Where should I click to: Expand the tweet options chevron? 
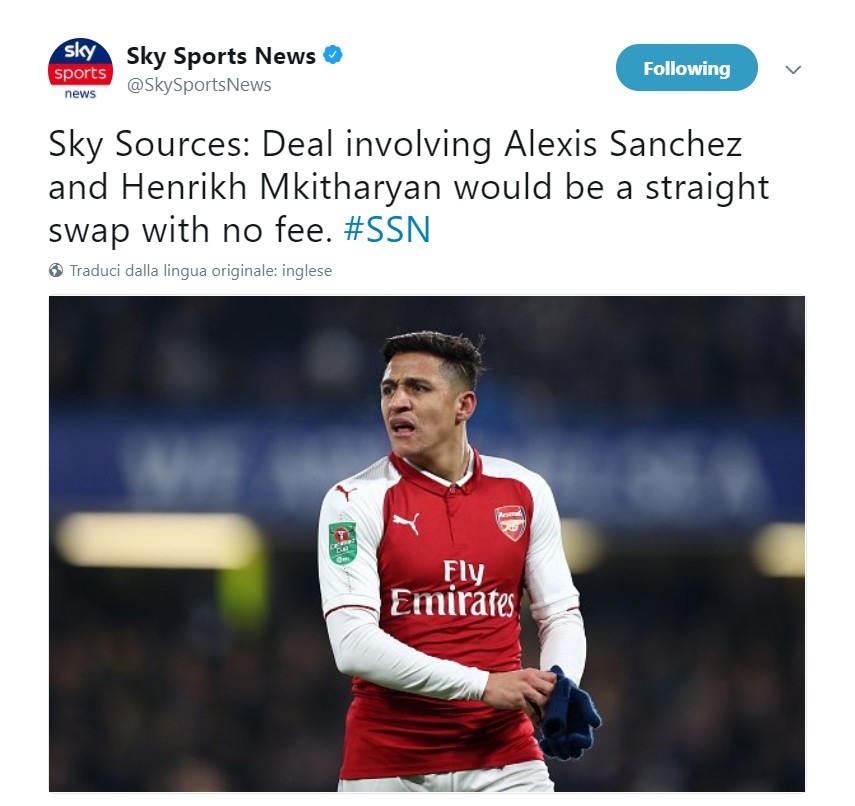click(793, 69)
